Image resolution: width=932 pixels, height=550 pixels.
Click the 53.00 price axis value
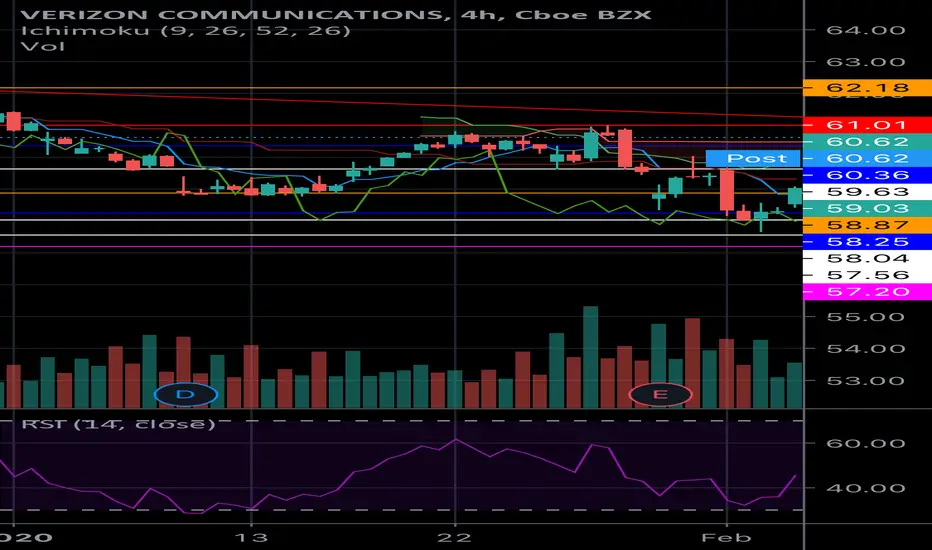pos(866,381)
